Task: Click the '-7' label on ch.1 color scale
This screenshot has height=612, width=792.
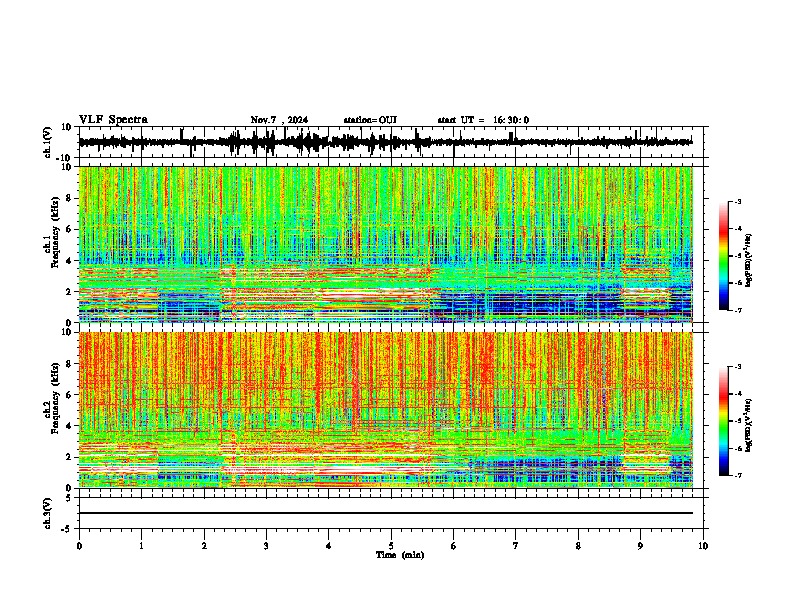Action: (x=738, y=310)
